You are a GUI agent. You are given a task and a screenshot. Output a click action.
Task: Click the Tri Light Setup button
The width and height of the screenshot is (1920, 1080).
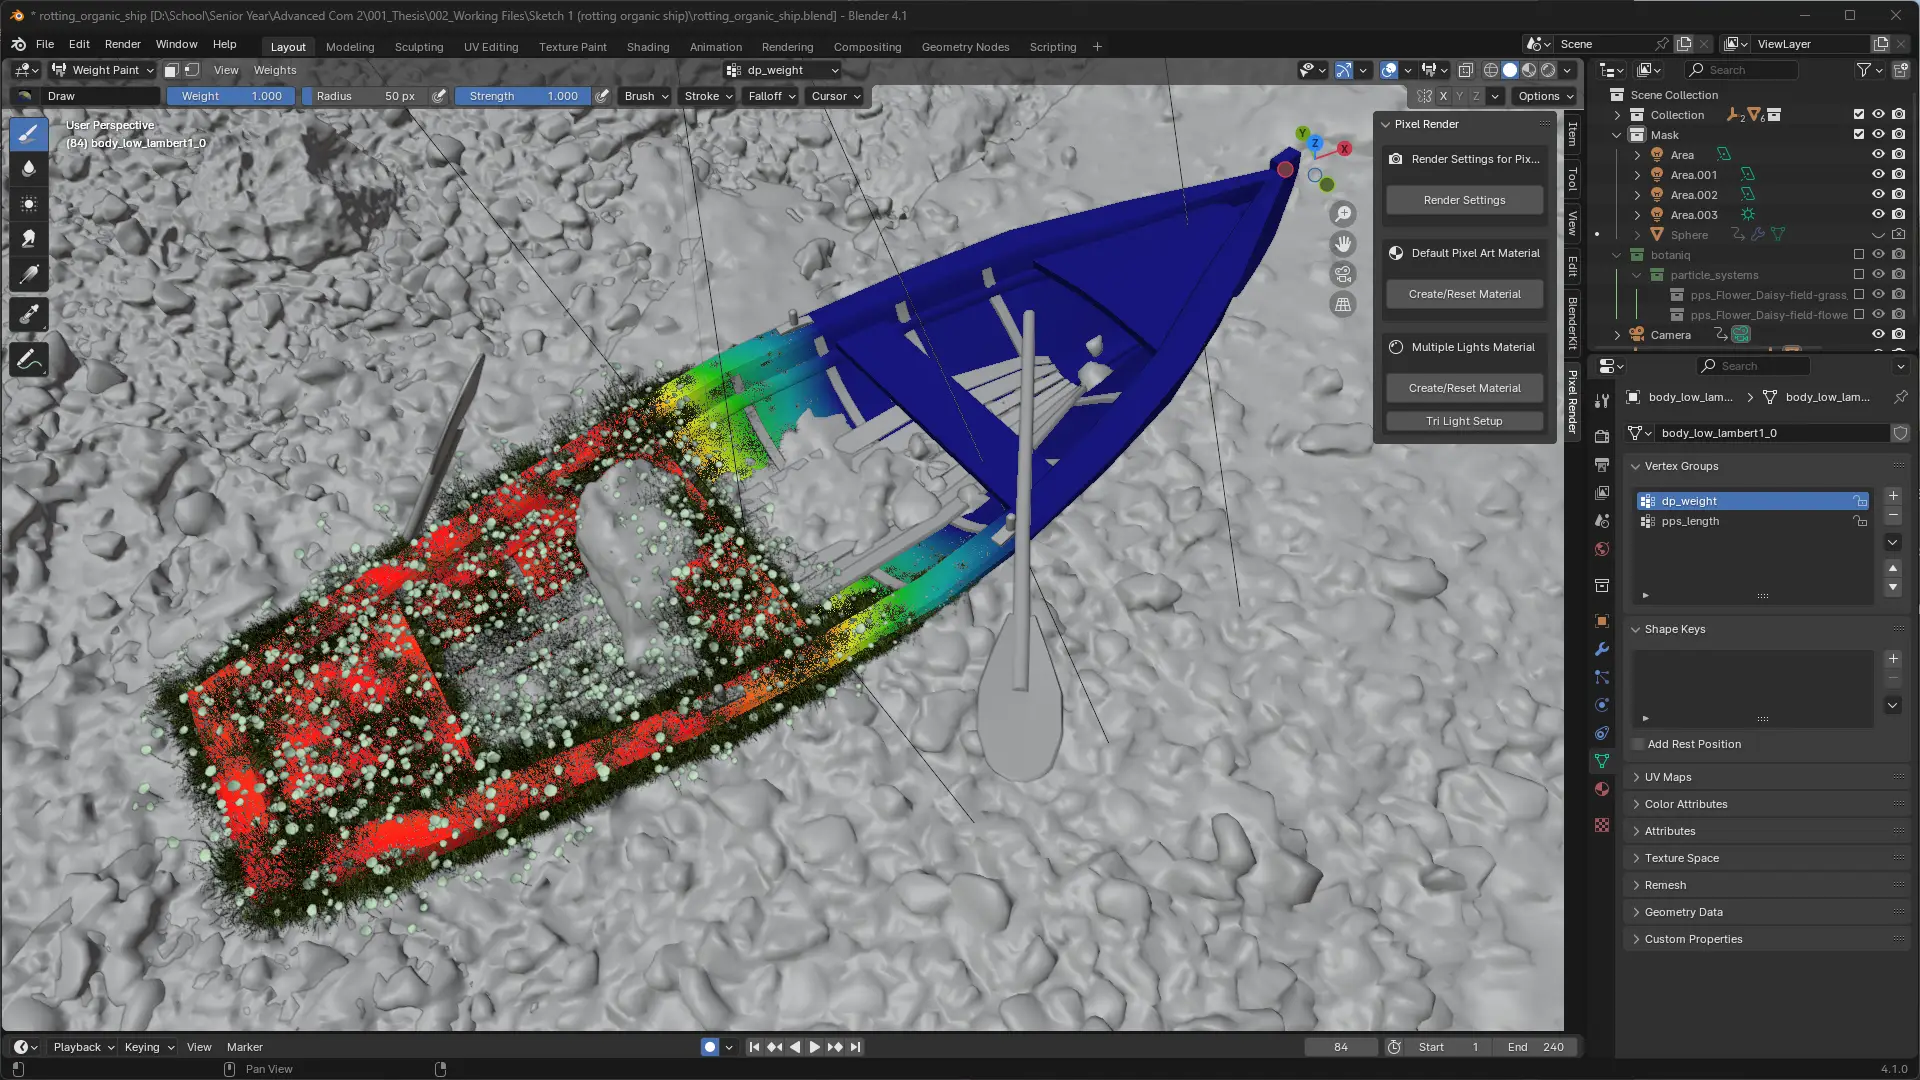coord(1464,421)
